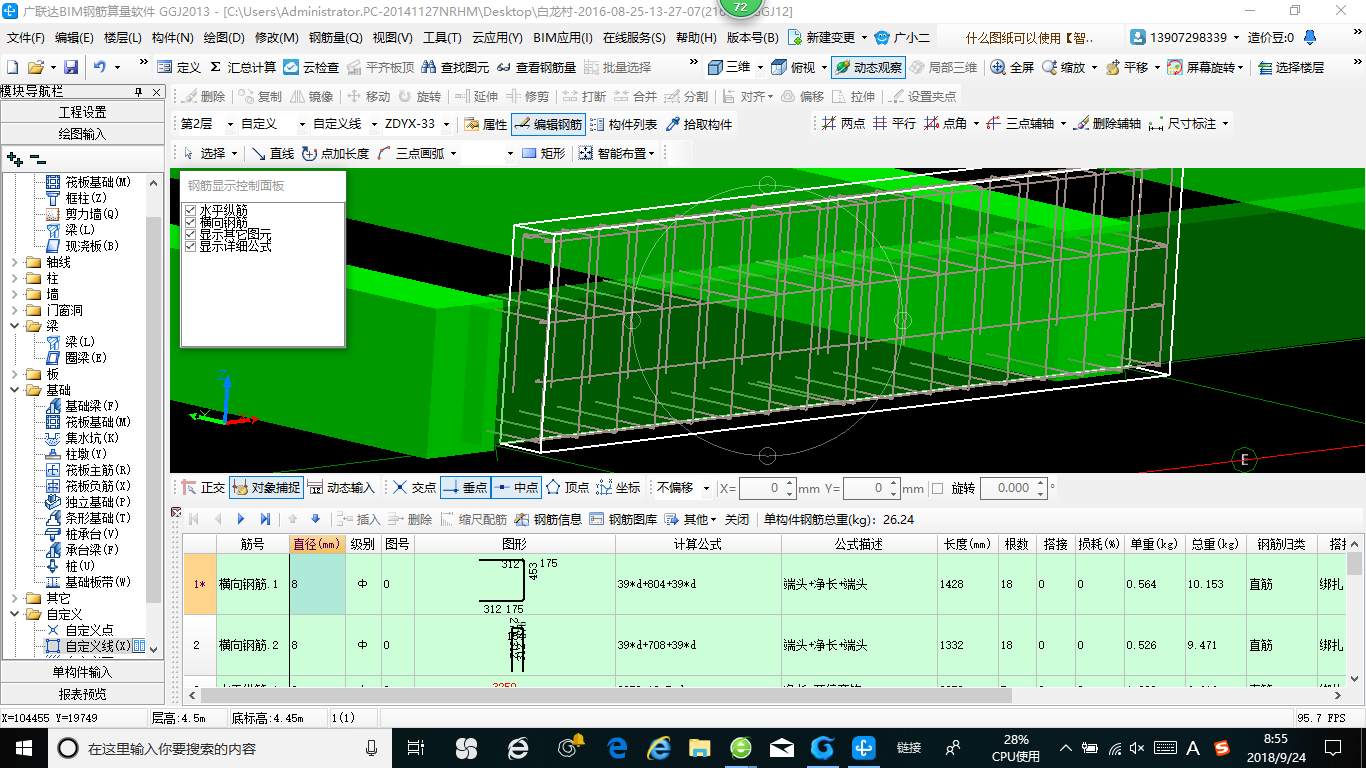Toggle 垂点 perpendicular snap
This screenshot has width=1366, height=768.
coord(464,488)
